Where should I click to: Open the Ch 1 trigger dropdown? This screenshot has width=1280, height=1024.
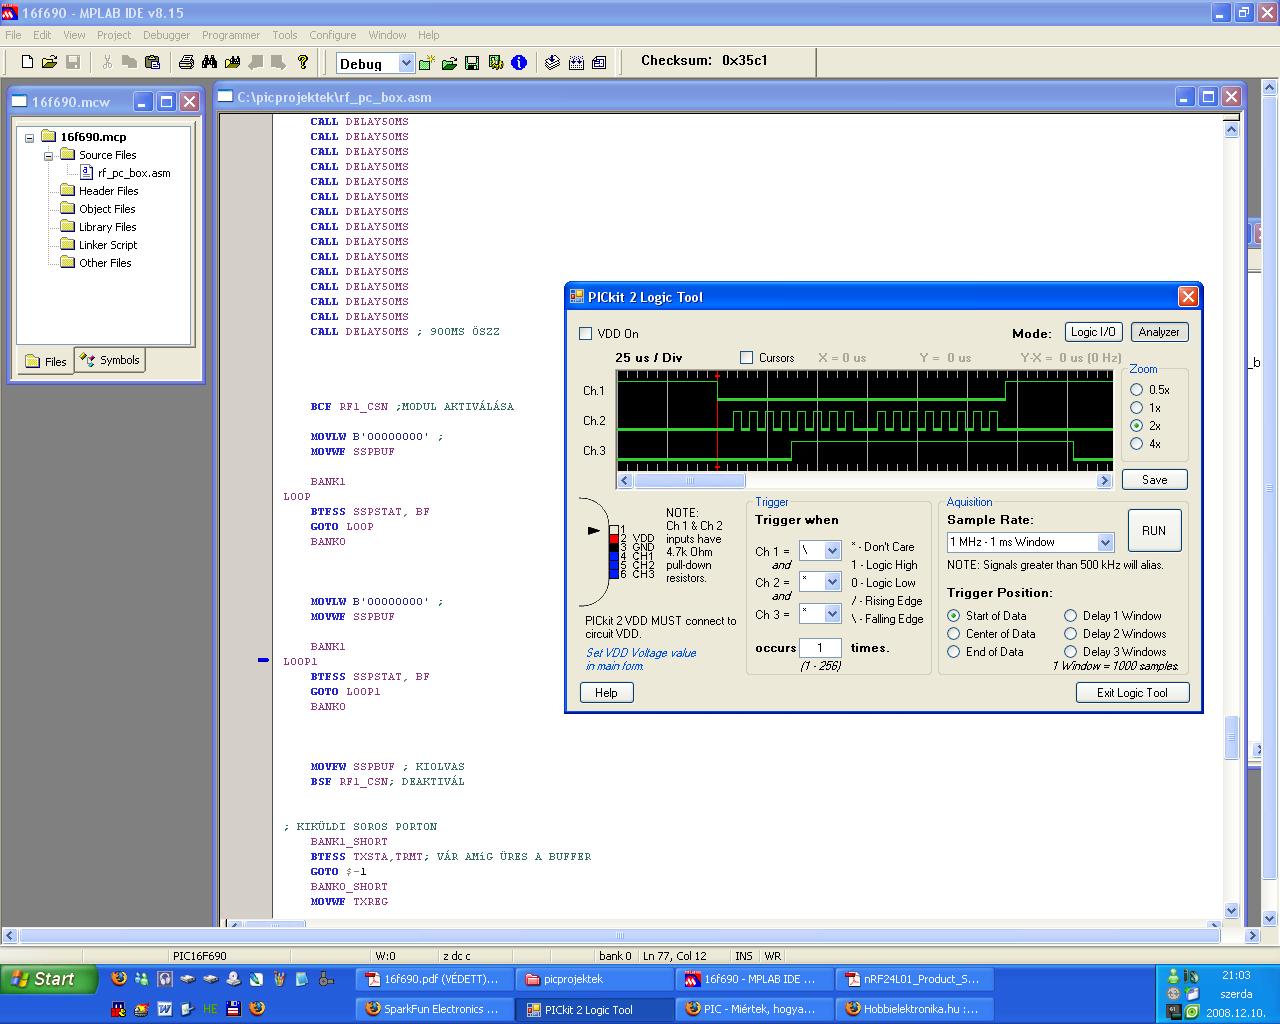[832, 551]
